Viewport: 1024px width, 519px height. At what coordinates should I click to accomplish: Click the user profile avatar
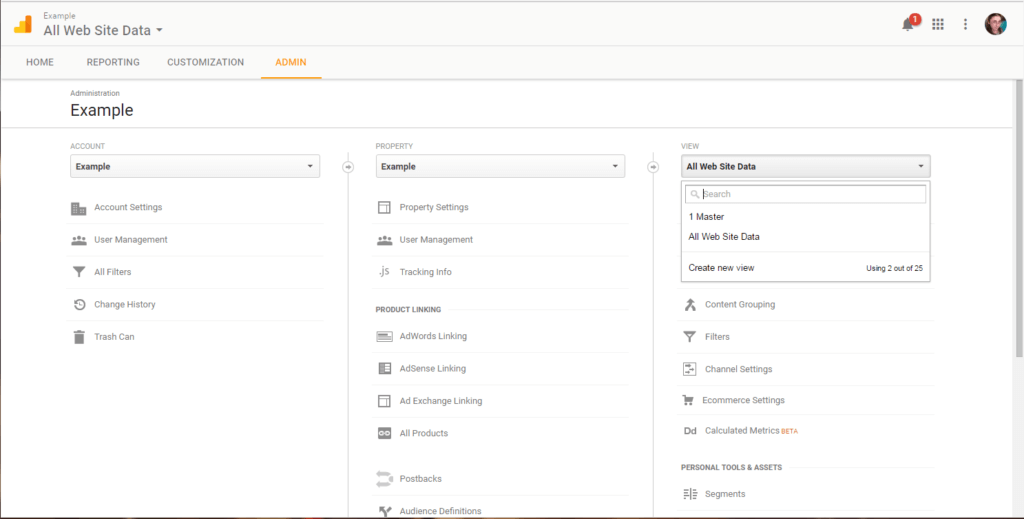(x=995, y=24)
